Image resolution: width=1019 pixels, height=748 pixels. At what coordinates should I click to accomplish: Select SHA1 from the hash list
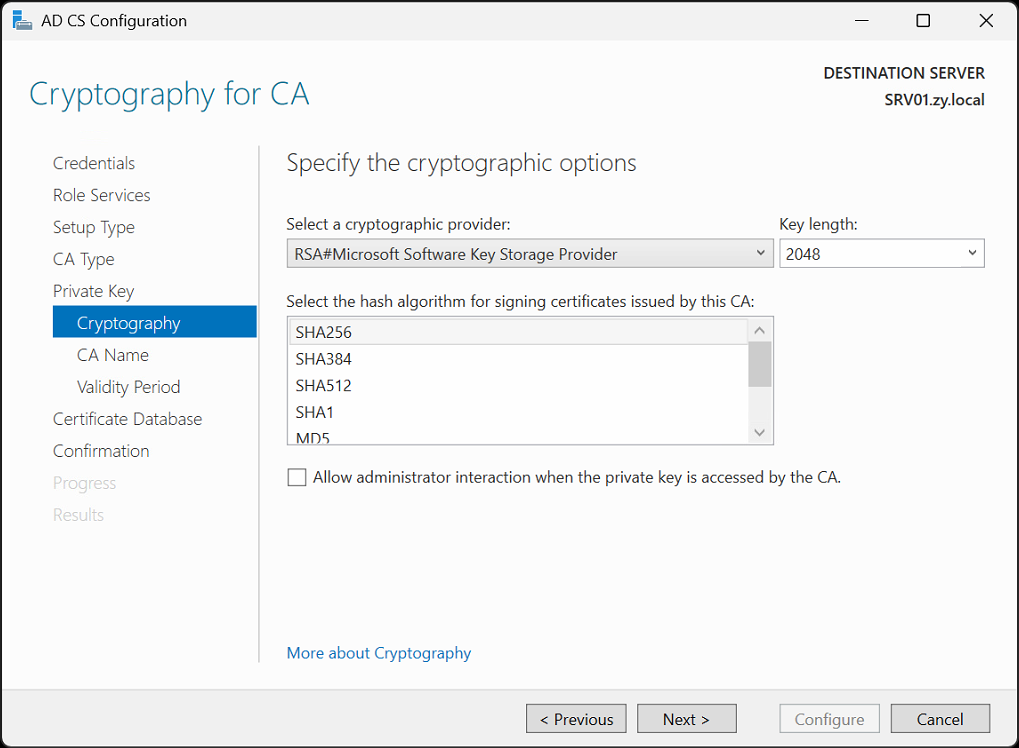tap(518, 412)
